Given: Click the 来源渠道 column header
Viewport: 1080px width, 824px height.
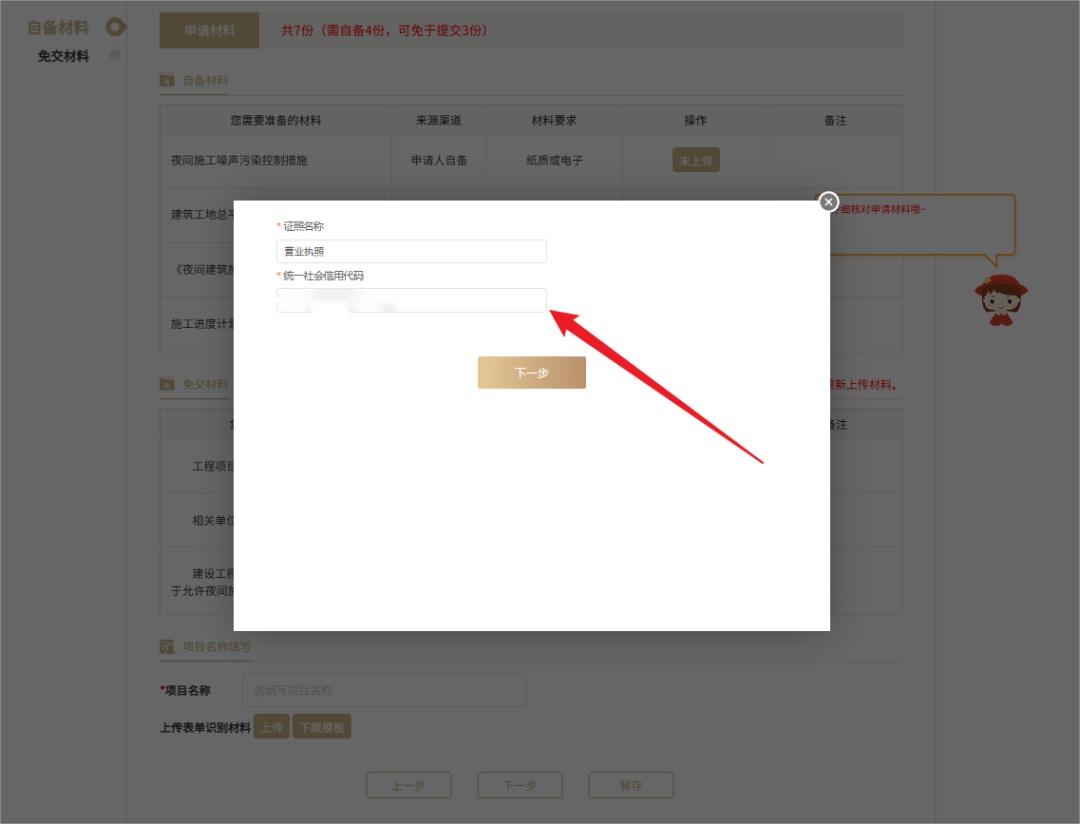Looking at the screenshot, I should pos(439,121).
